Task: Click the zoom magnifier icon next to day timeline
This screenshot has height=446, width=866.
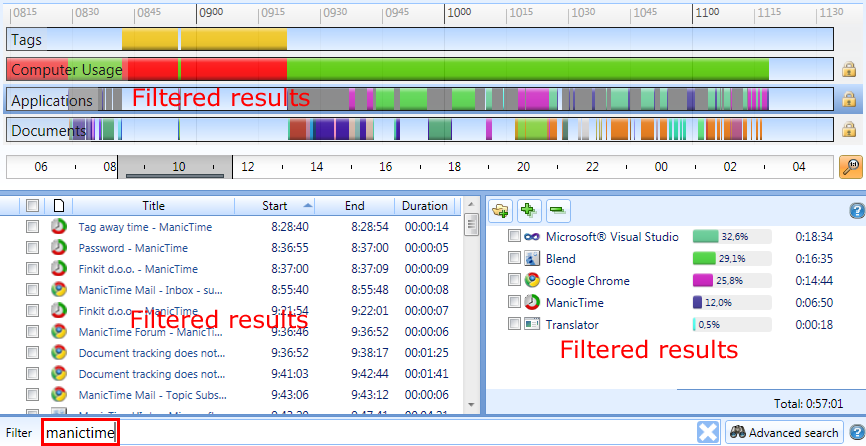Action: point(851,167)
